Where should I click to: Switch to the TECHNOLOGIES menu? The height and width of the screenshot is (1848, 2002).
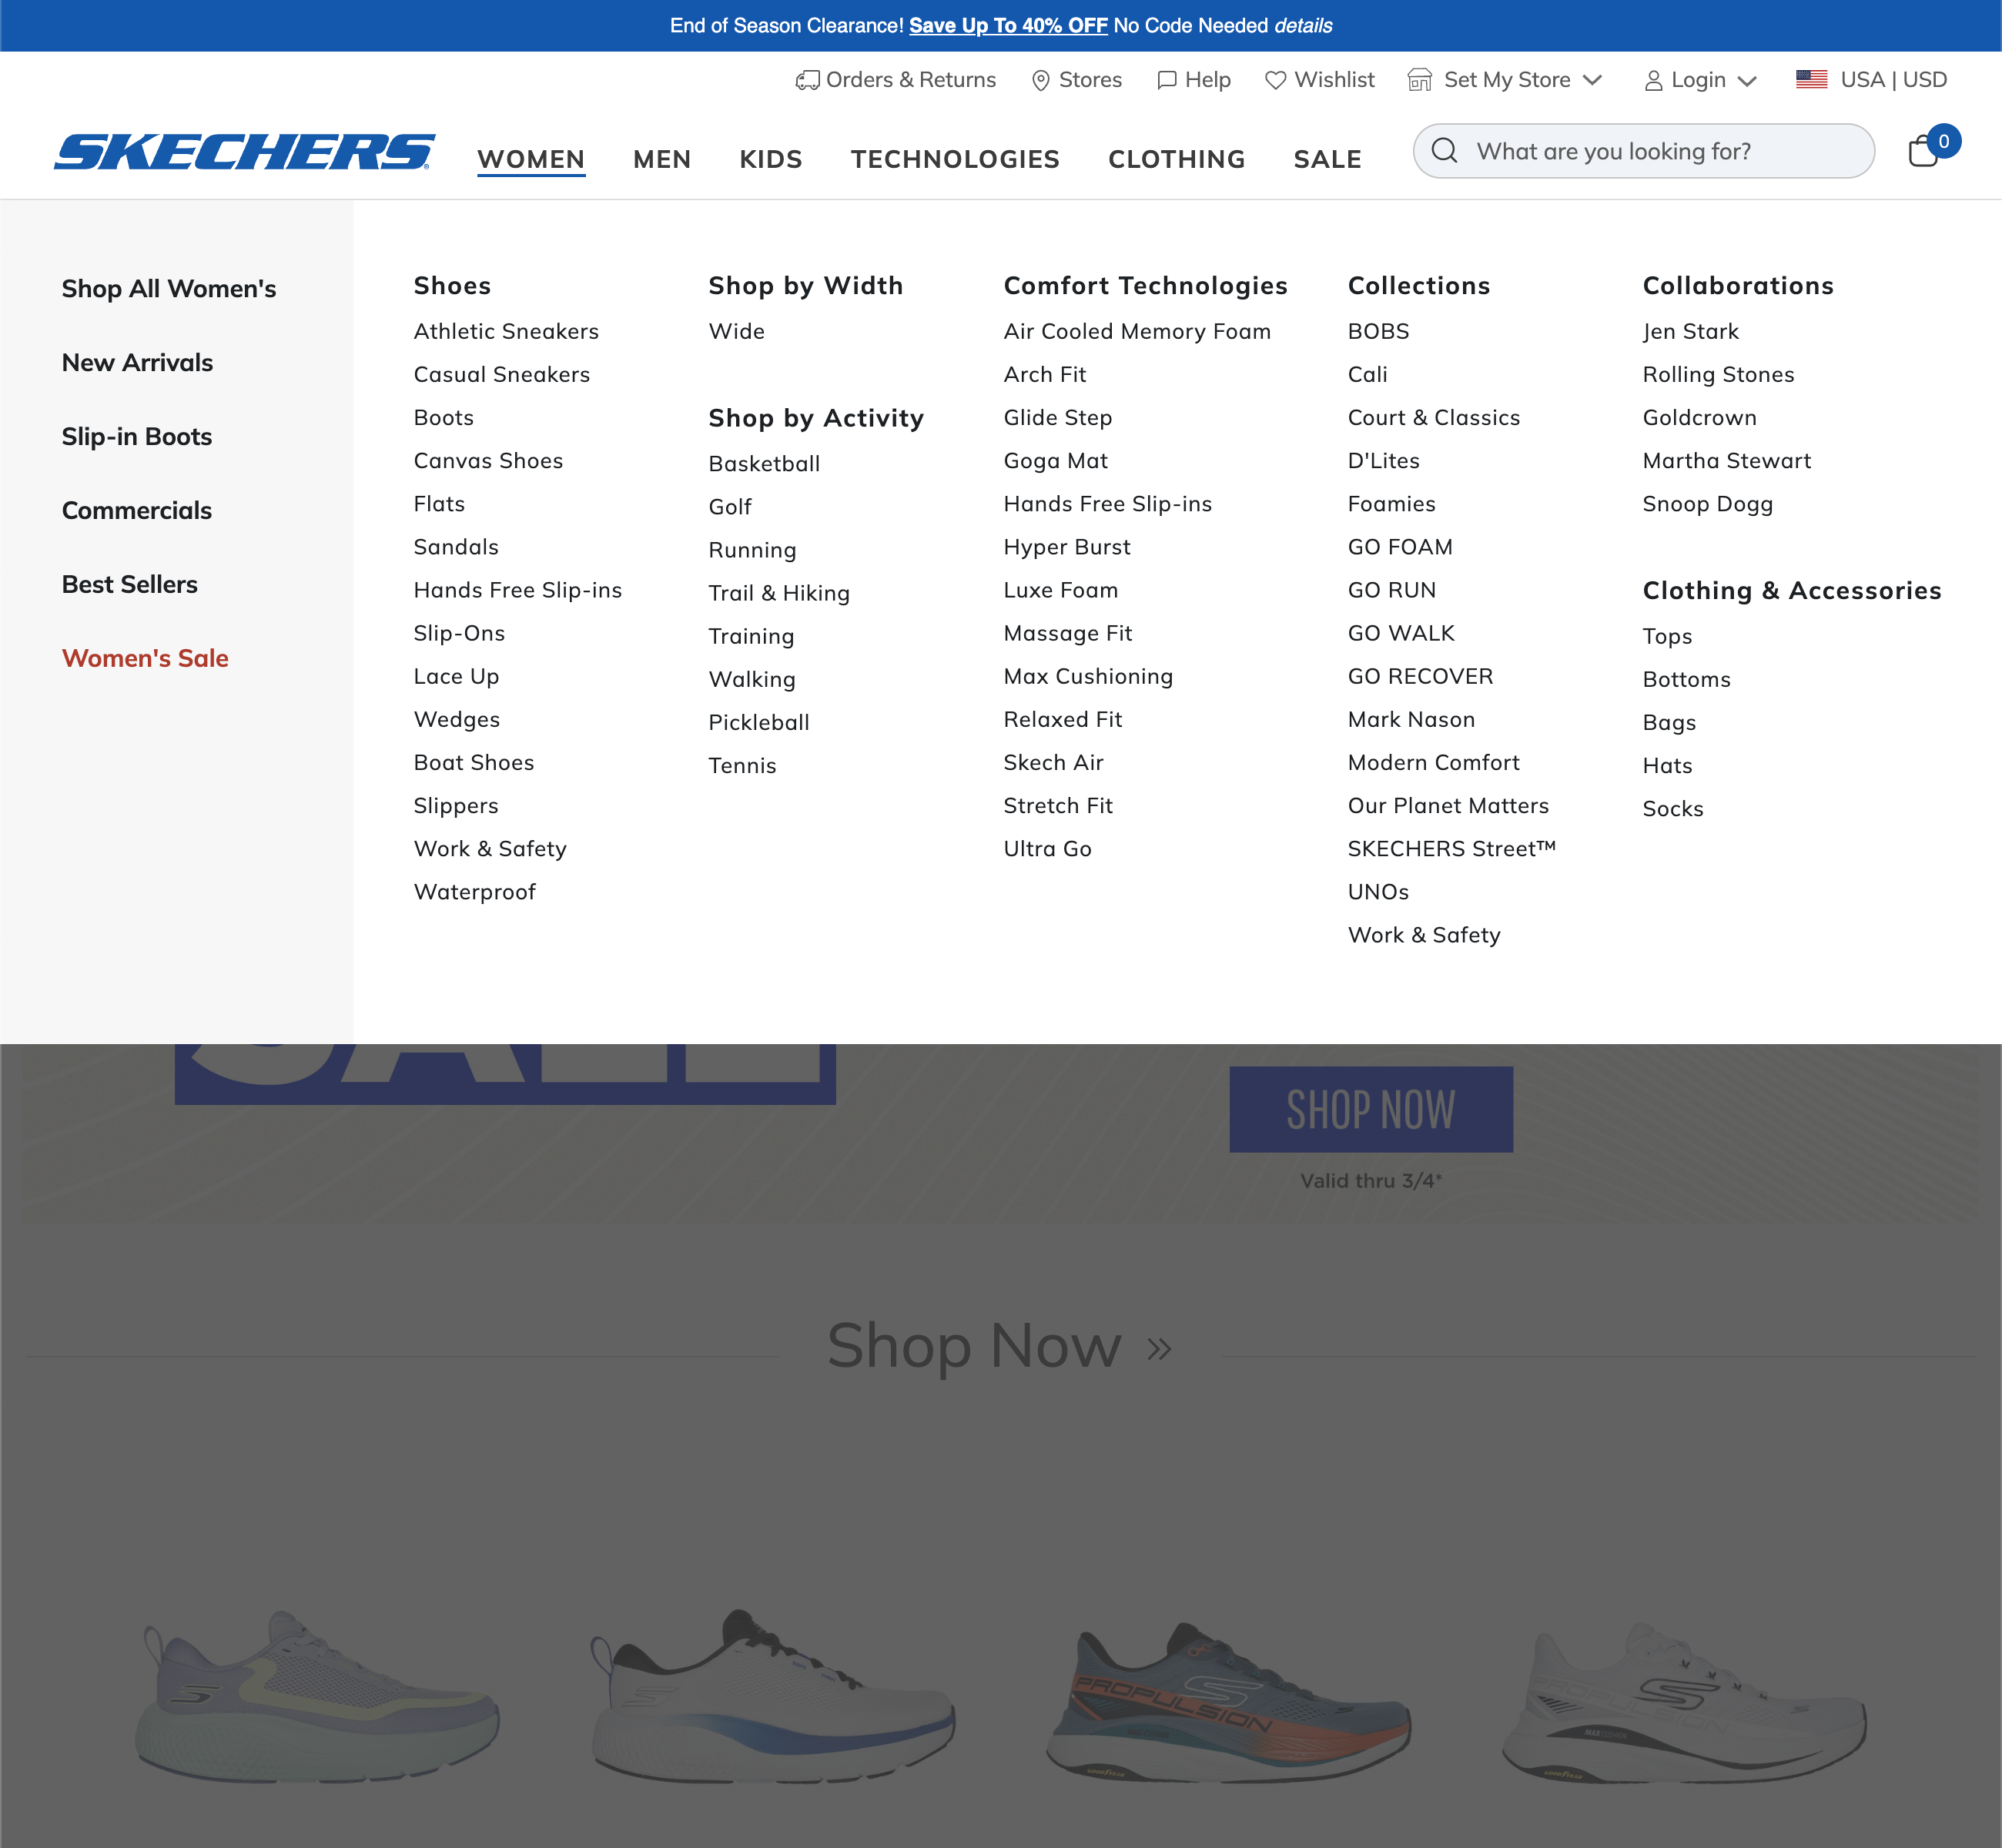click(x=954, y=159)
